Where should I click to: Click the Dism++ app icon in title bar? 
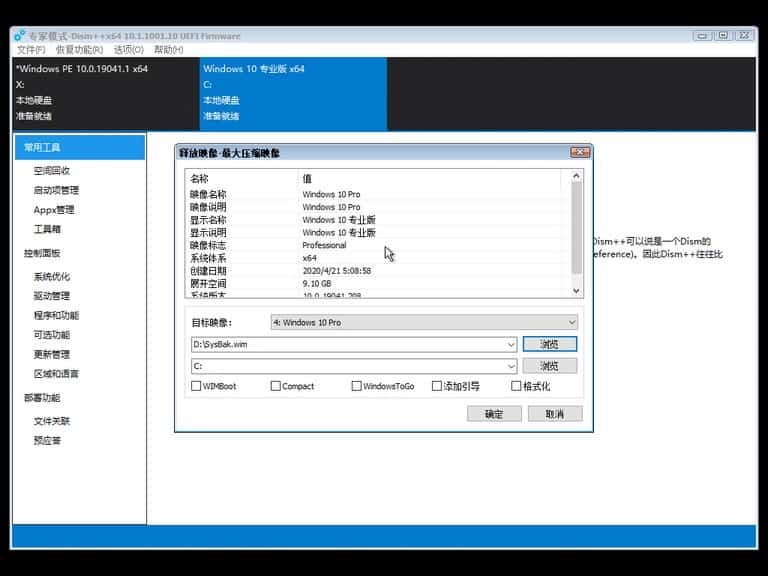pyautogui.click(x=20, y=36)
